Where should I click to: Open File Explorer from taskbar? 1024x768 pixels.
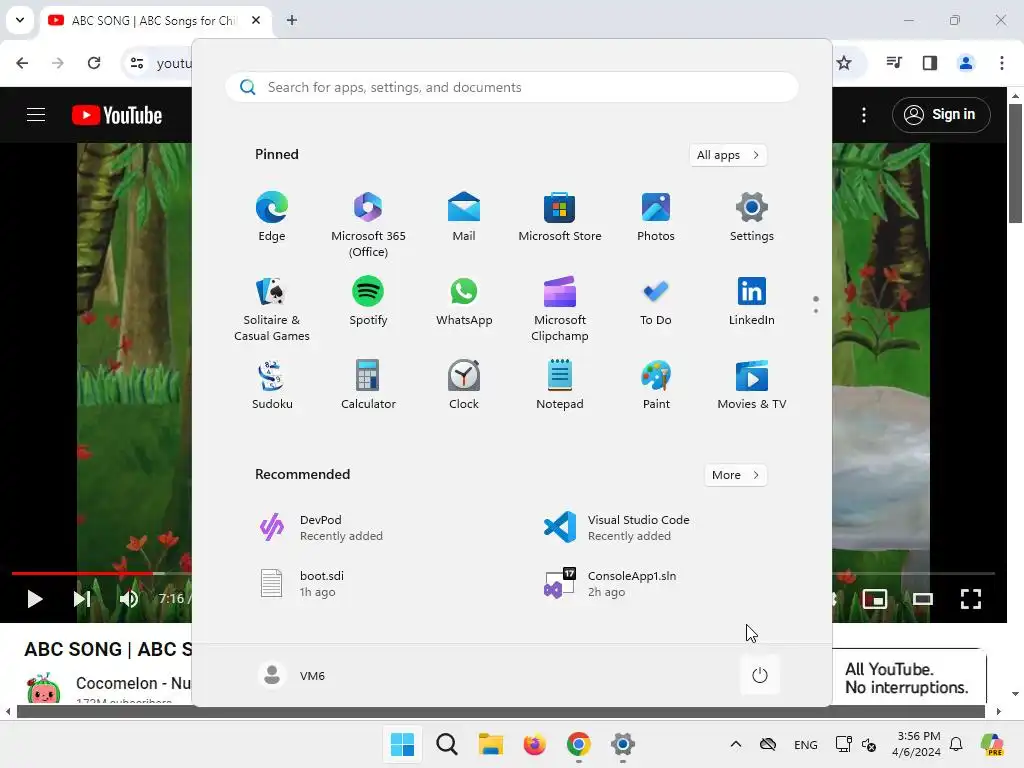coord(490,744)
